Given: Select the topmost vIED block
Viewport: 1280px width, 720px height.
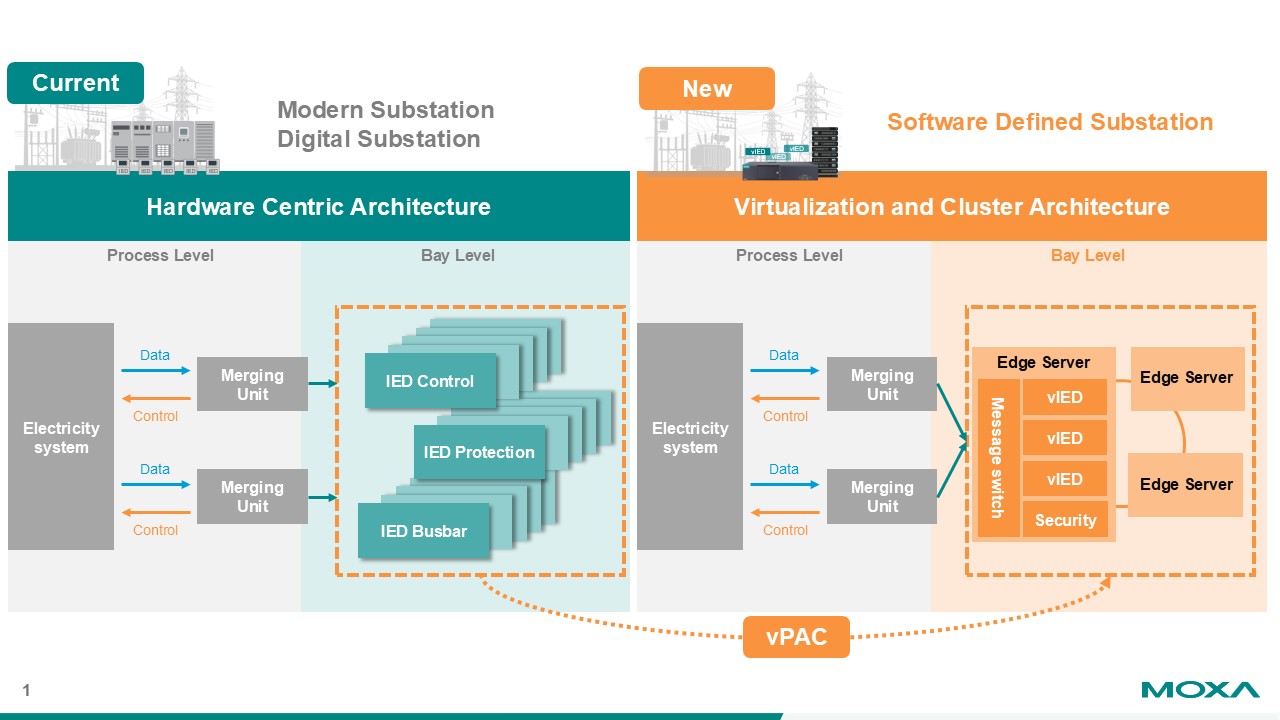Looking at the screenshot, I should [1065, 397].
